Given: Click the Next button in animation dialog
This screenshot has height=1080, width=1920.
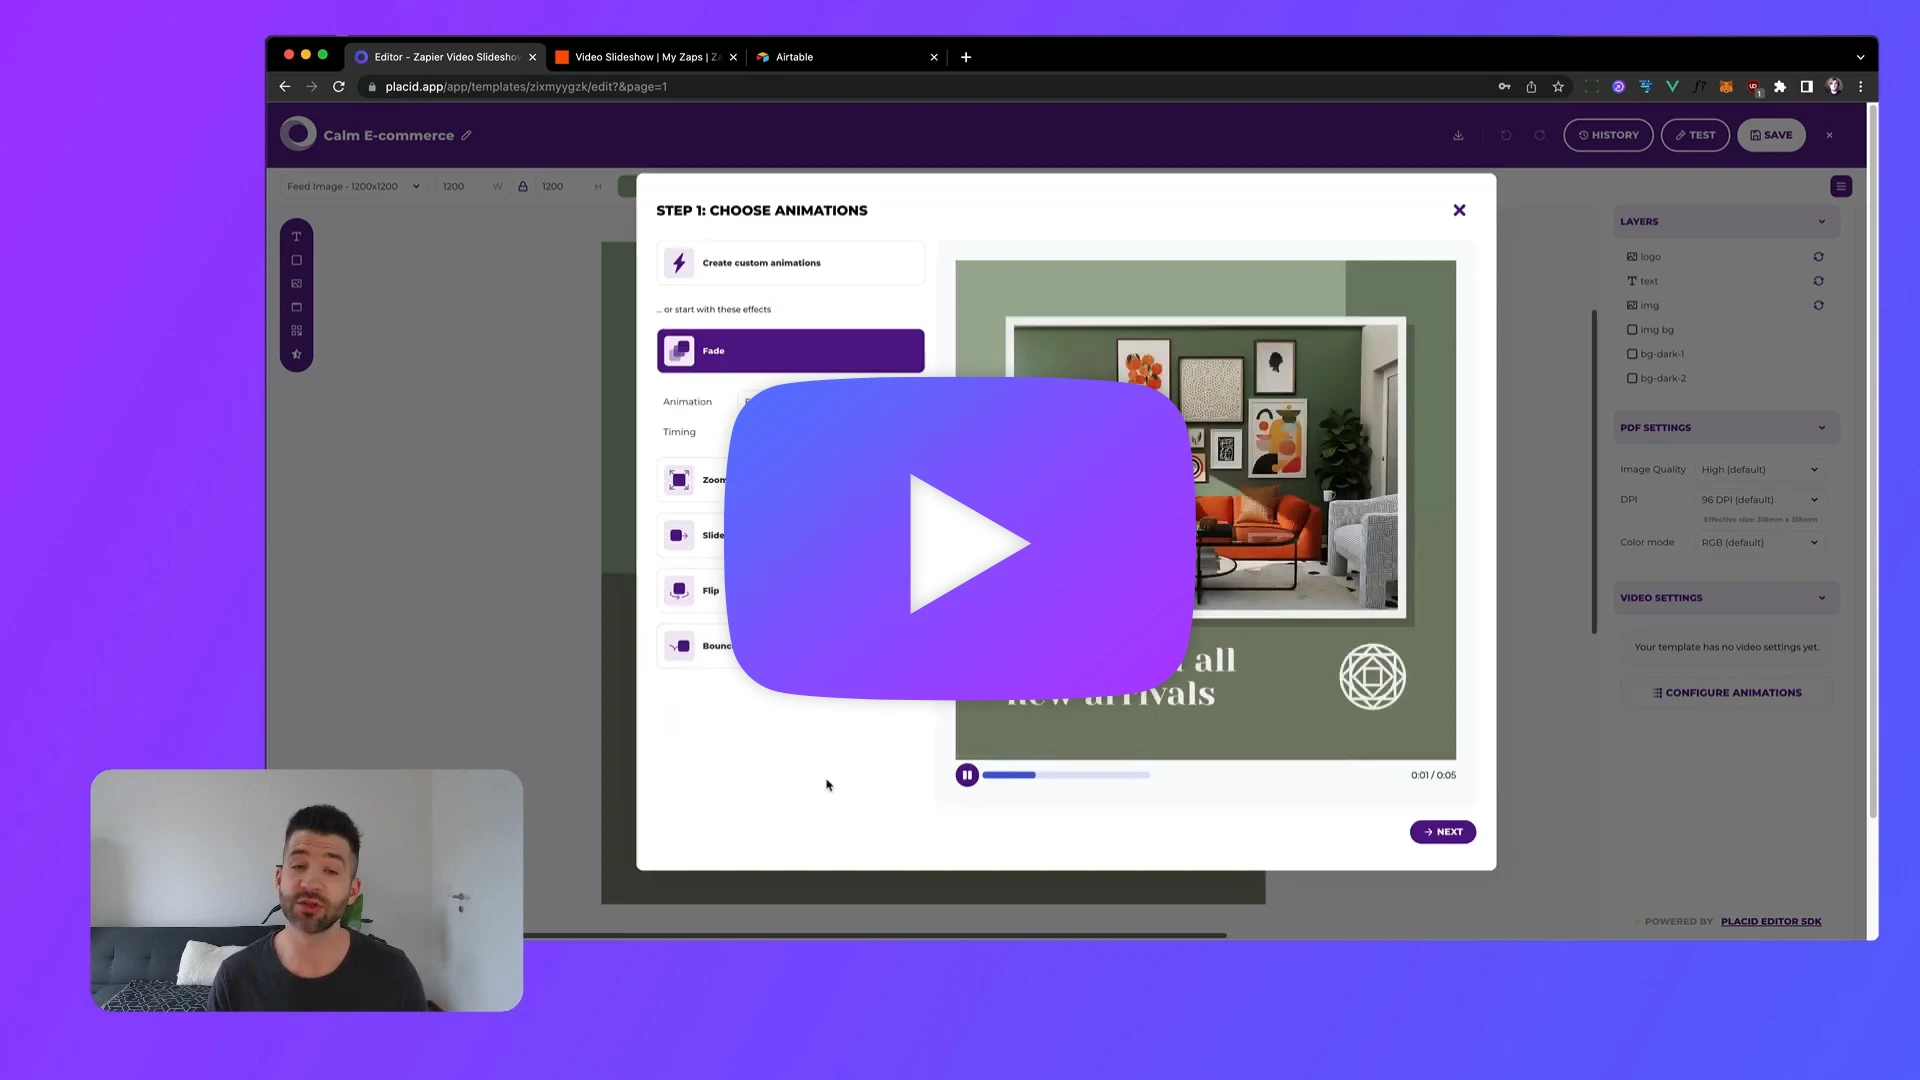Looking at the screenshot, I should 1442,832.
